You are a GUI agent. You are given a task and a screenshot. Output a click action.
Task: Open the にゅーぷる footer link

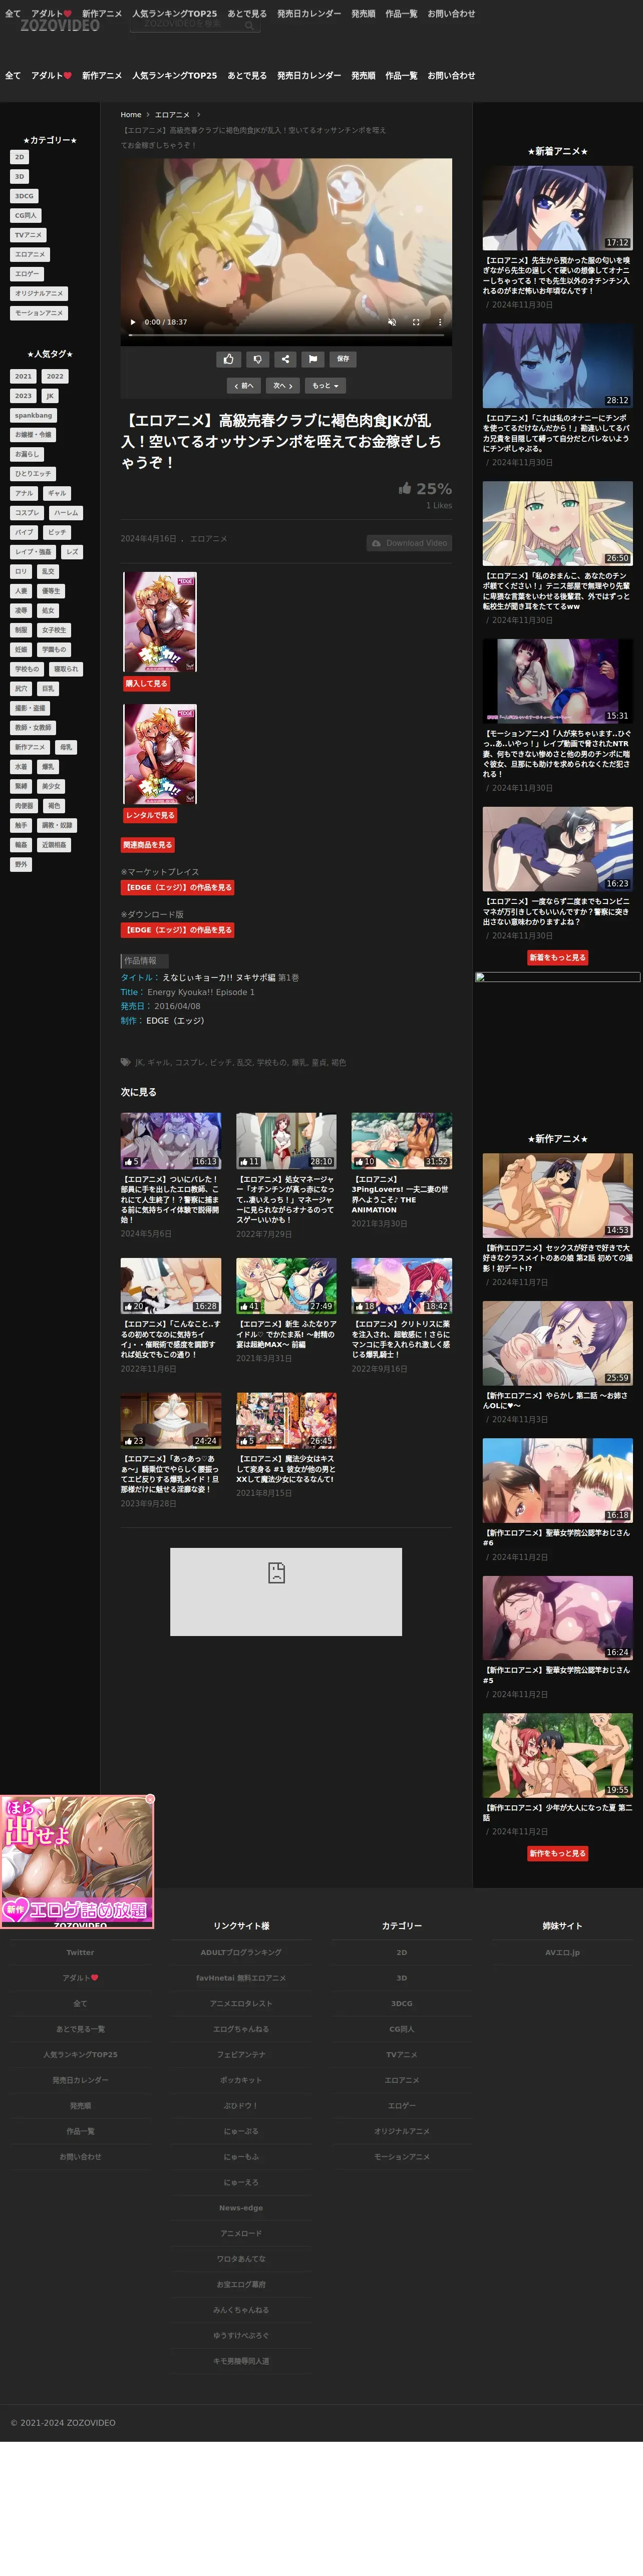241,2131
